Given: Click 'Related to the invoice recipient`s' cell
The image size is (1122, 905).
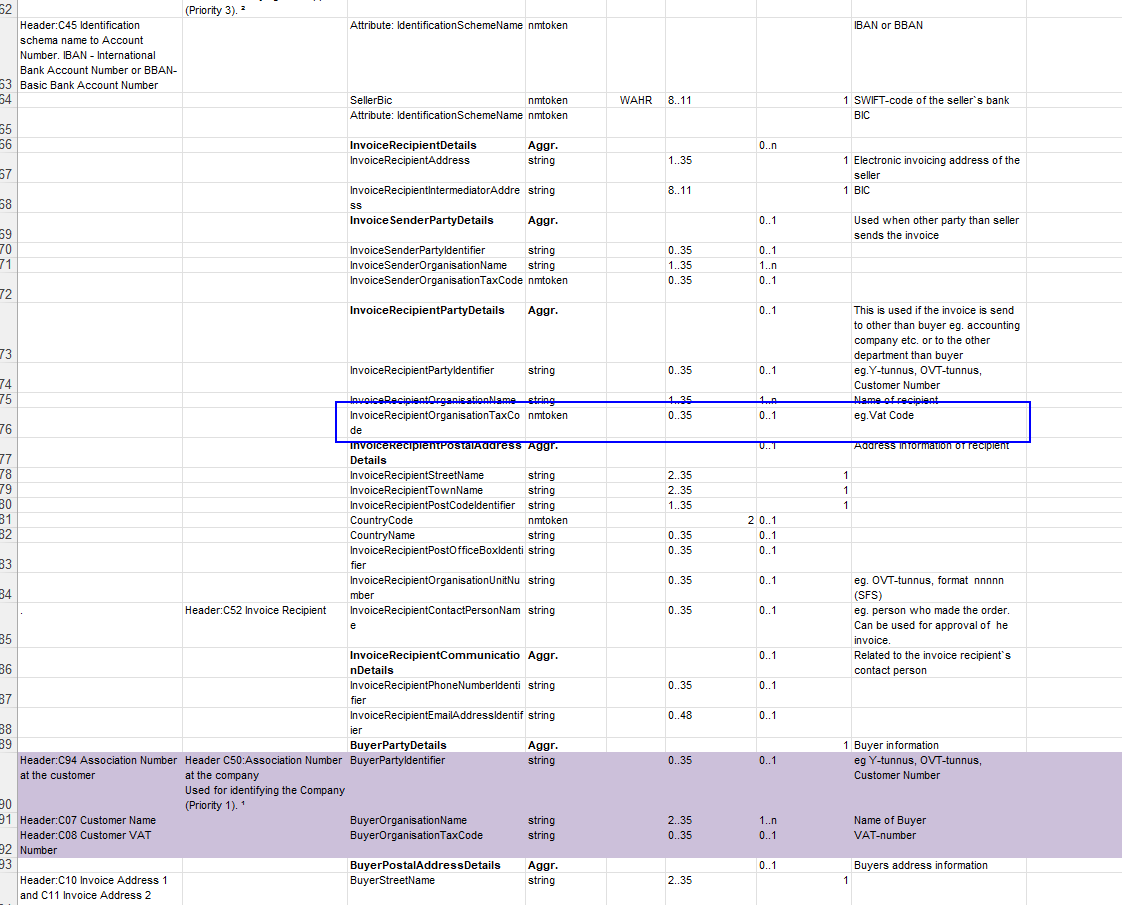Looking at the screenshot, I should (938, 662).
